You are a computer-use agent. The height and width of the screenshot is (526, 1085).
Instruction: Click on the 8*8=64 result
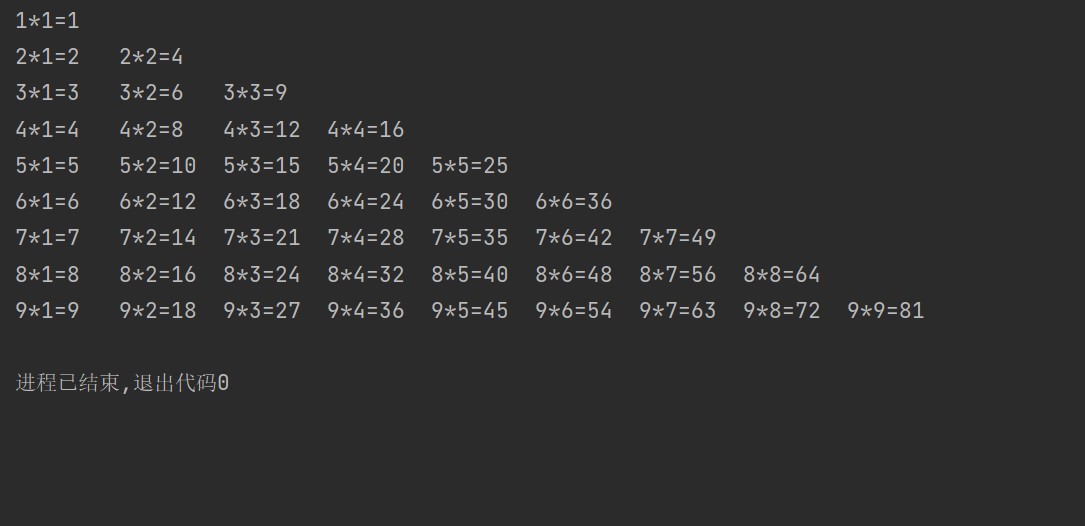(x=781, y=274)
